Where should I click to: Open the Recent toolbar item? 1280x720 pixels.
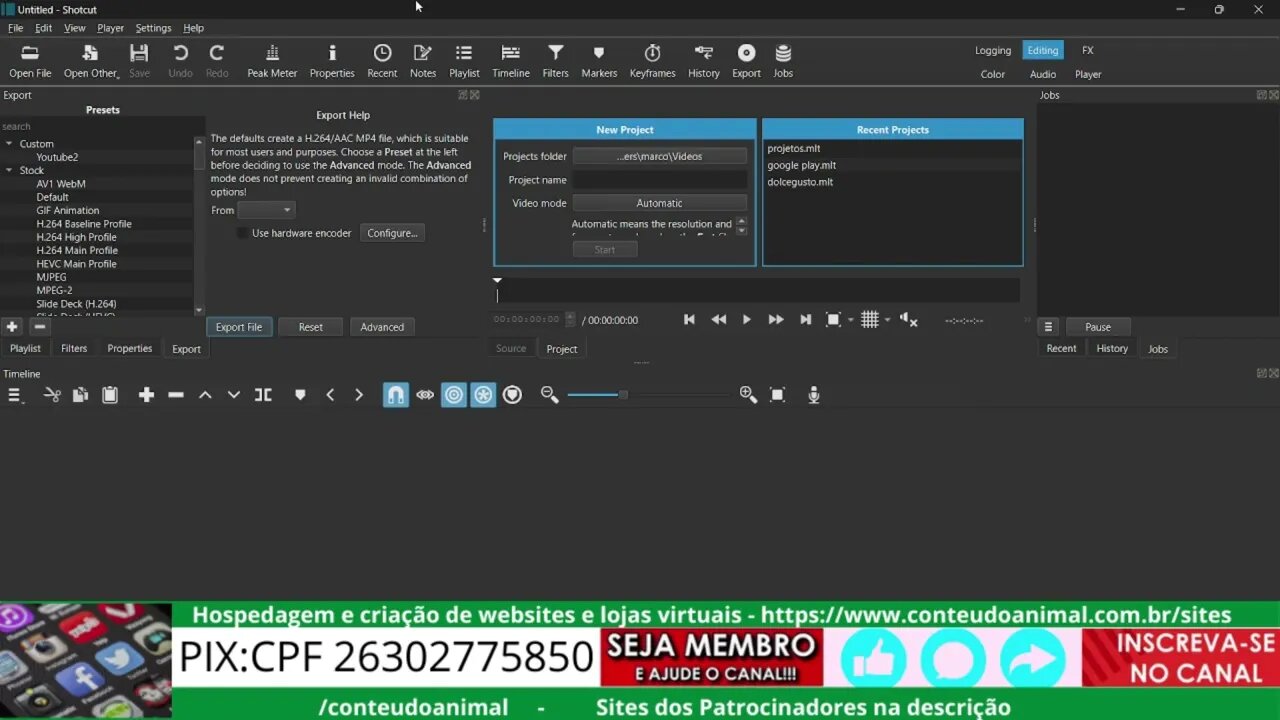click(x=382, y=61)
